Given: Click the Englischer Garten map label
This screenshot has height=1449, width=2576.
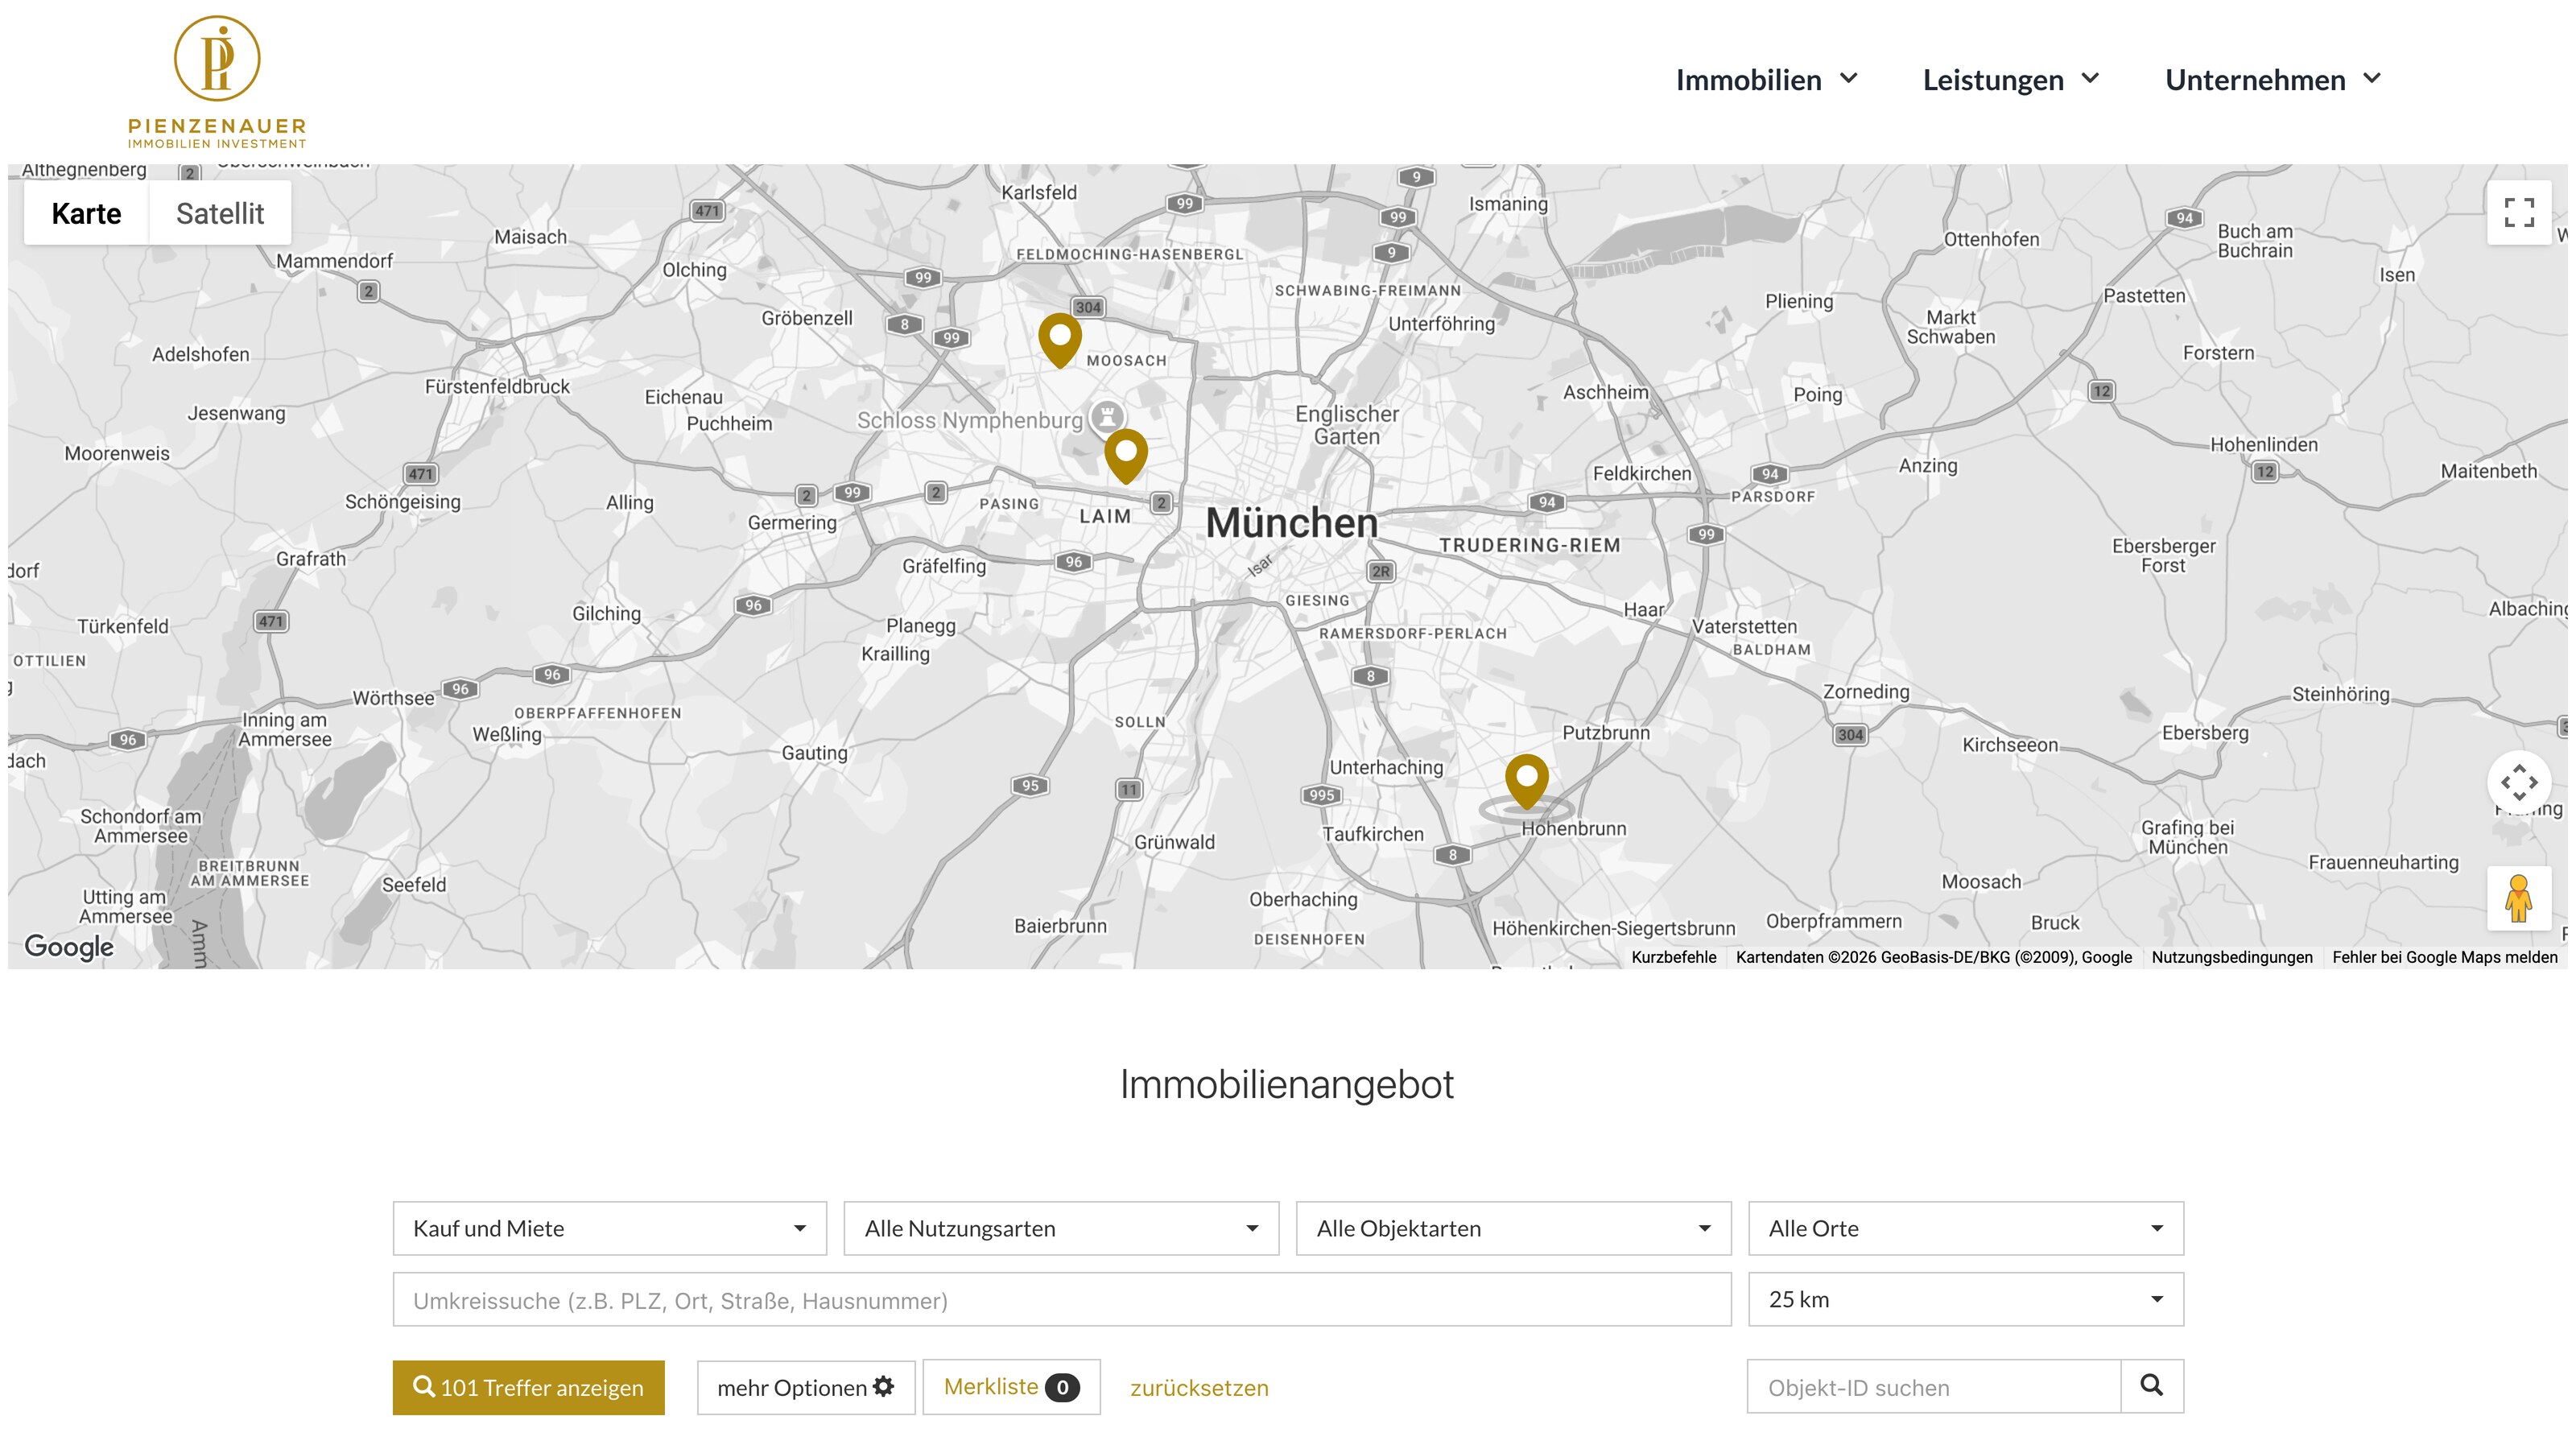Looking at the screenshot, I should (x=1347, y=425).
